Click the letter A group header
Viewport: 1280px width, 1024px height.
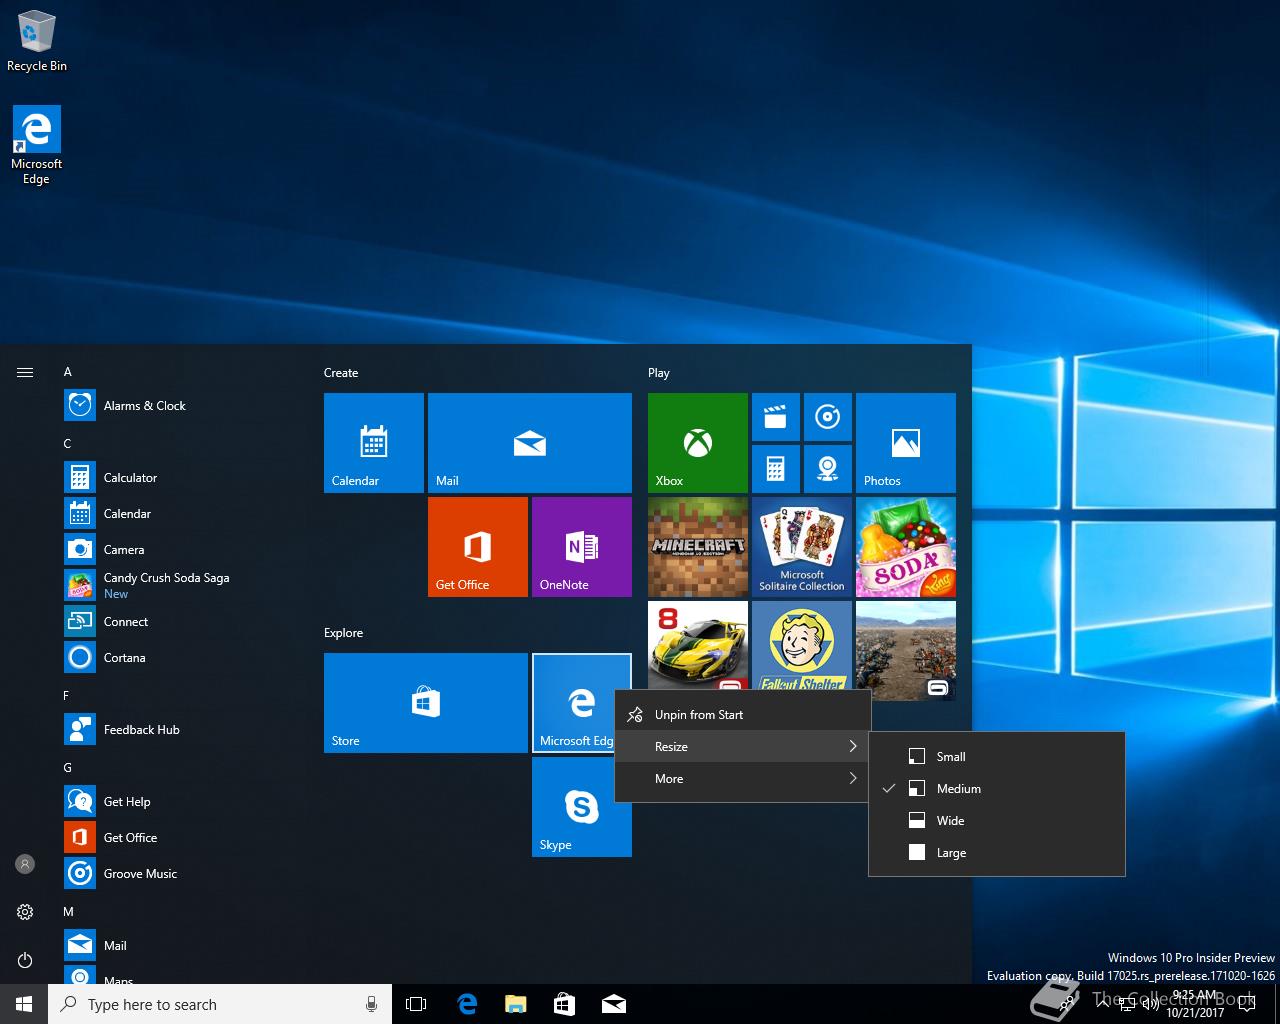click(68, 372)
